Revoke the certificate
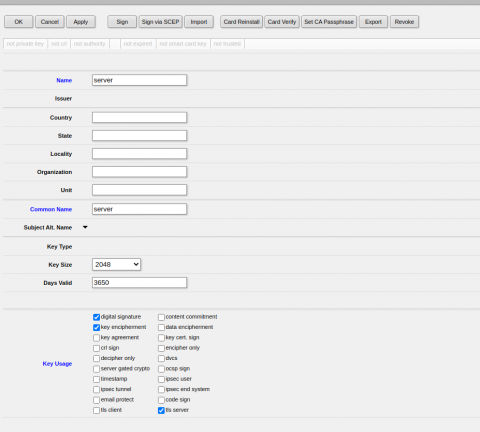Viewport: 480px width, 432px height. (x=404, y=22)
